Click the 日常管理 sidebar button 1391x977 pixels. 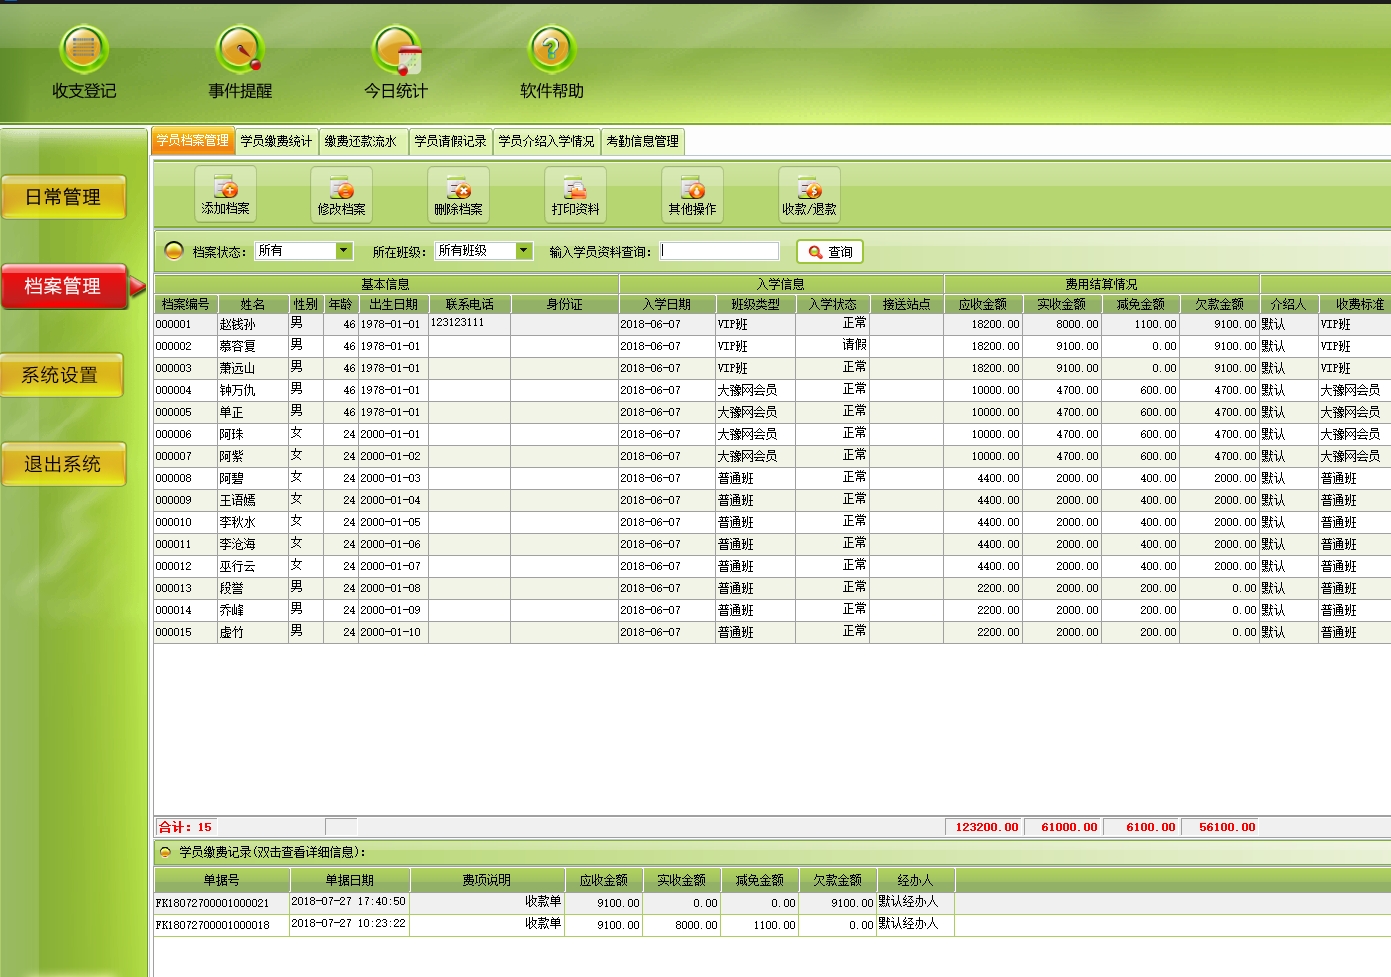(x=64, y=197)
